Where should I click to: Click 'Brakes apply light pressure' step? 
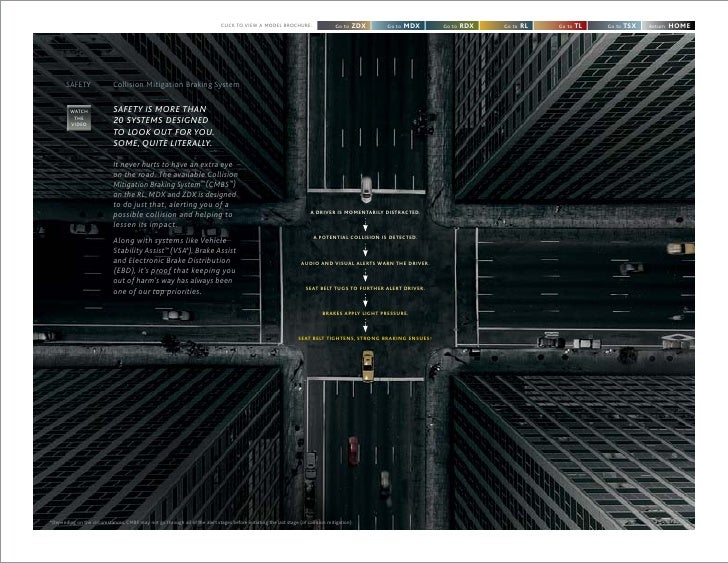point(365,313)
